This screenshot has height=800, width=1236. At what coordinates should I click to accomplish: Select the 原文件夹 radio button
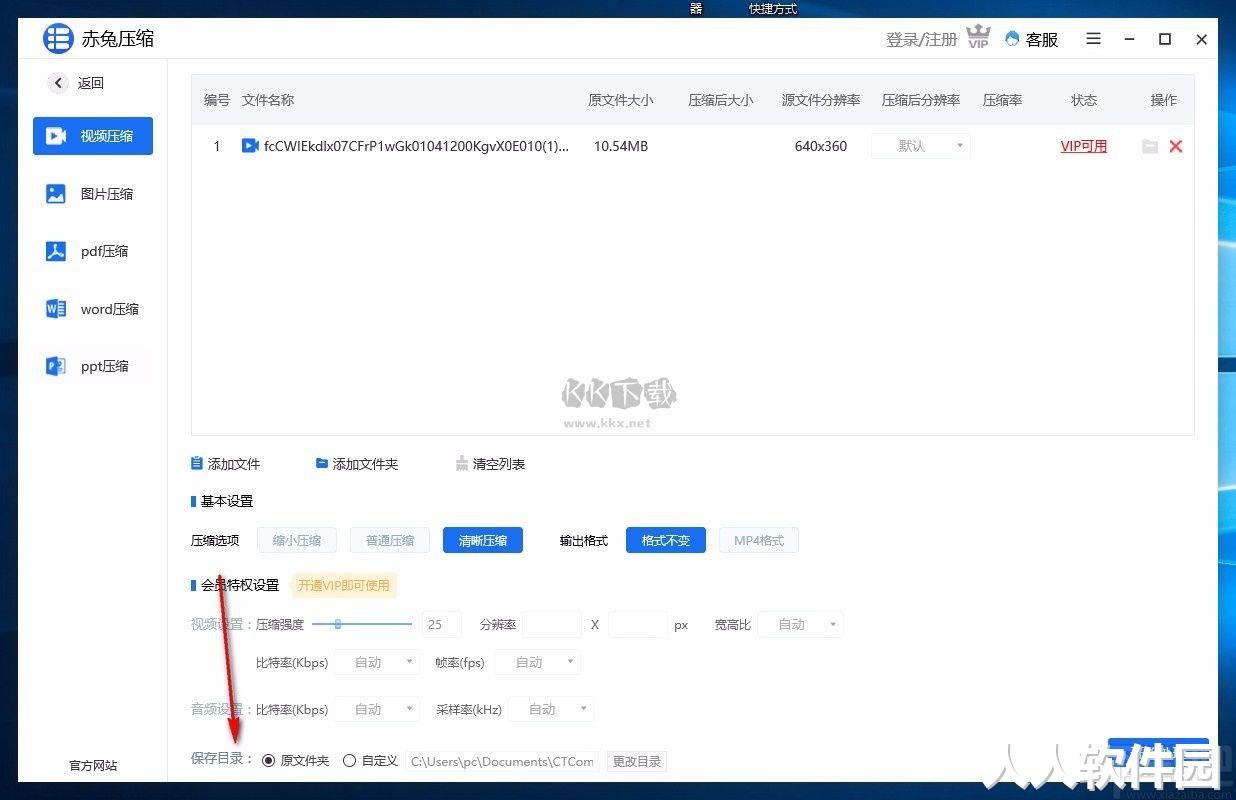(x=268, y=761)
